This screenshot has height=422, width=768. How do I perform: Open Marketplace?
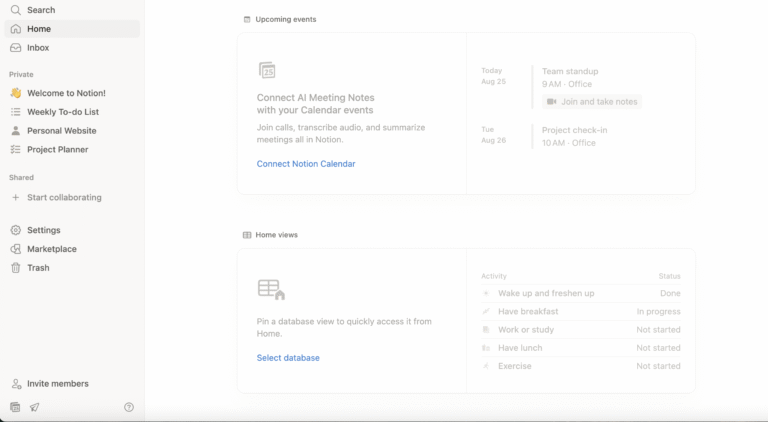[x=72, y=249]
